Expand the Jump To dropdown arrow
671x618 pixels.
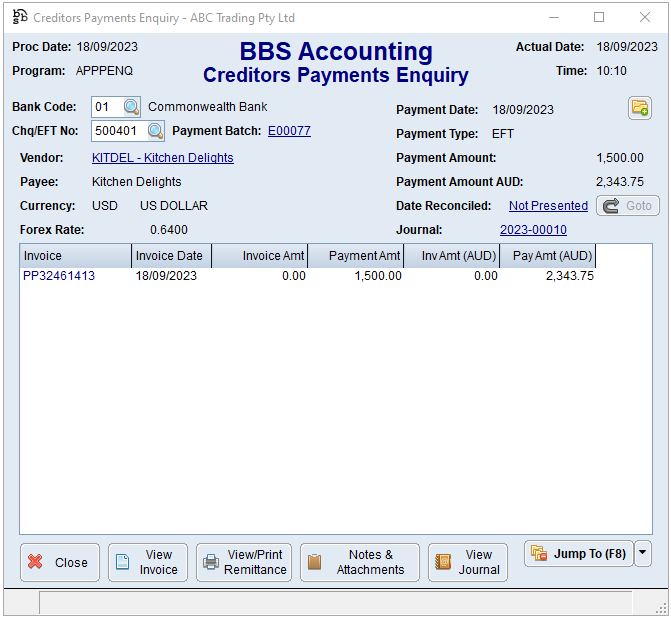[x=643, y=553]
